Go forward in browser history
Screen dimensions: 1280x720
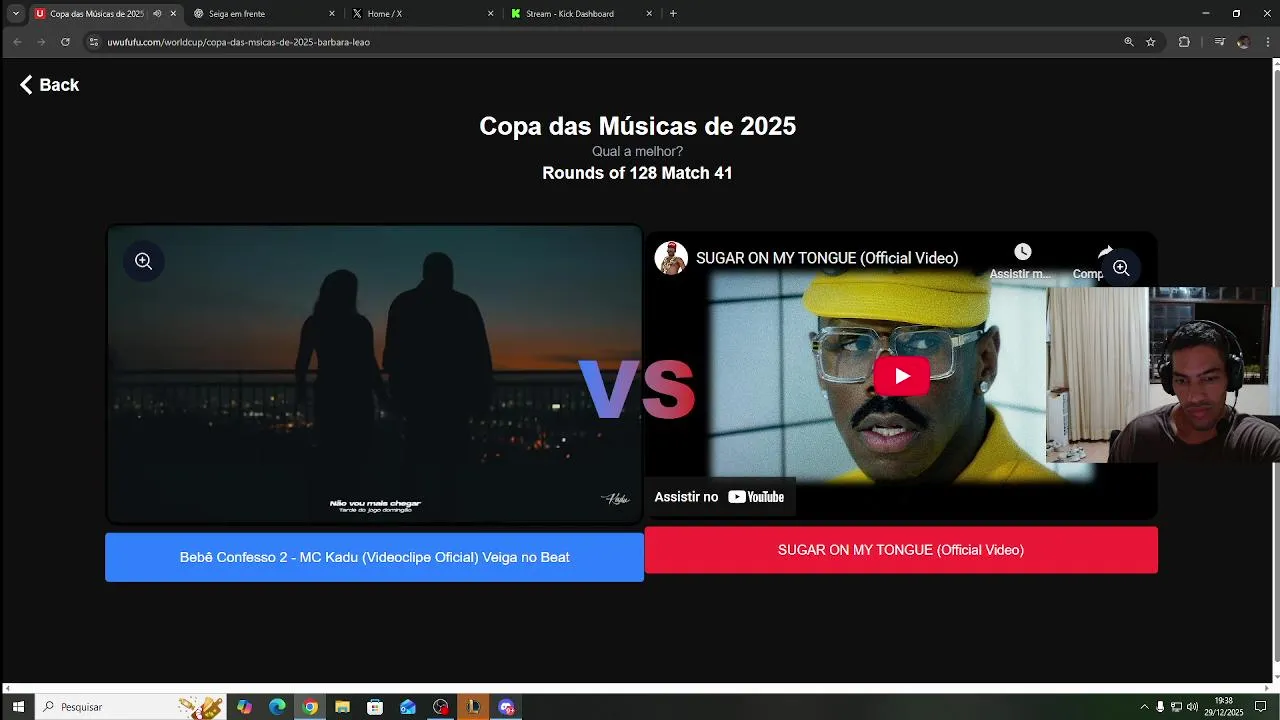[41, 42]
